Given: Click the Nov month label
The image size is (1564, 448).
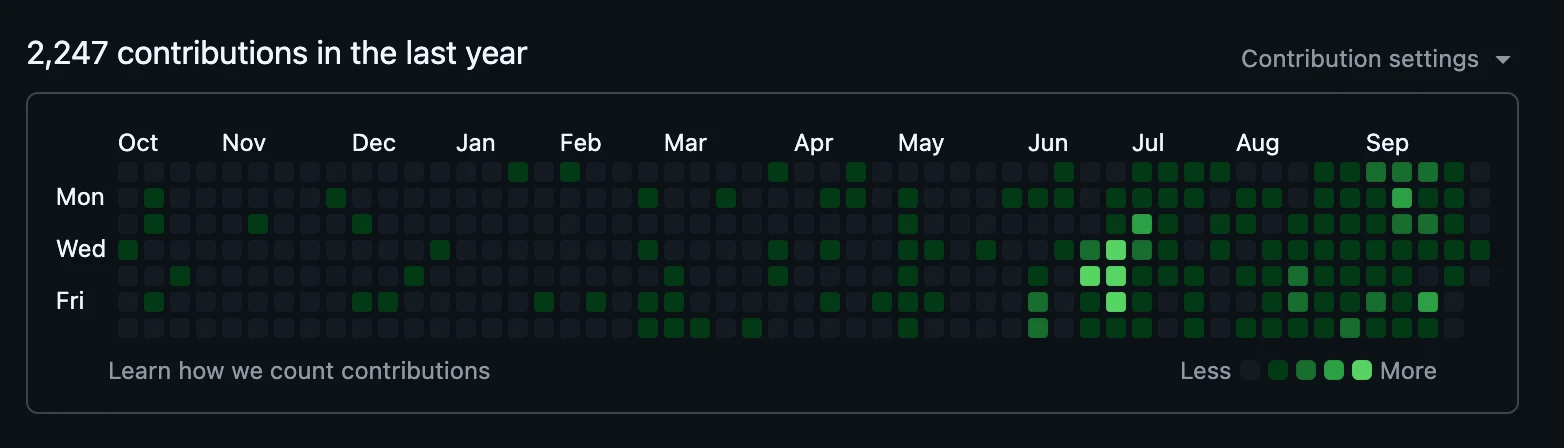Looking at the screenshot, I should [x=244, y=143].
